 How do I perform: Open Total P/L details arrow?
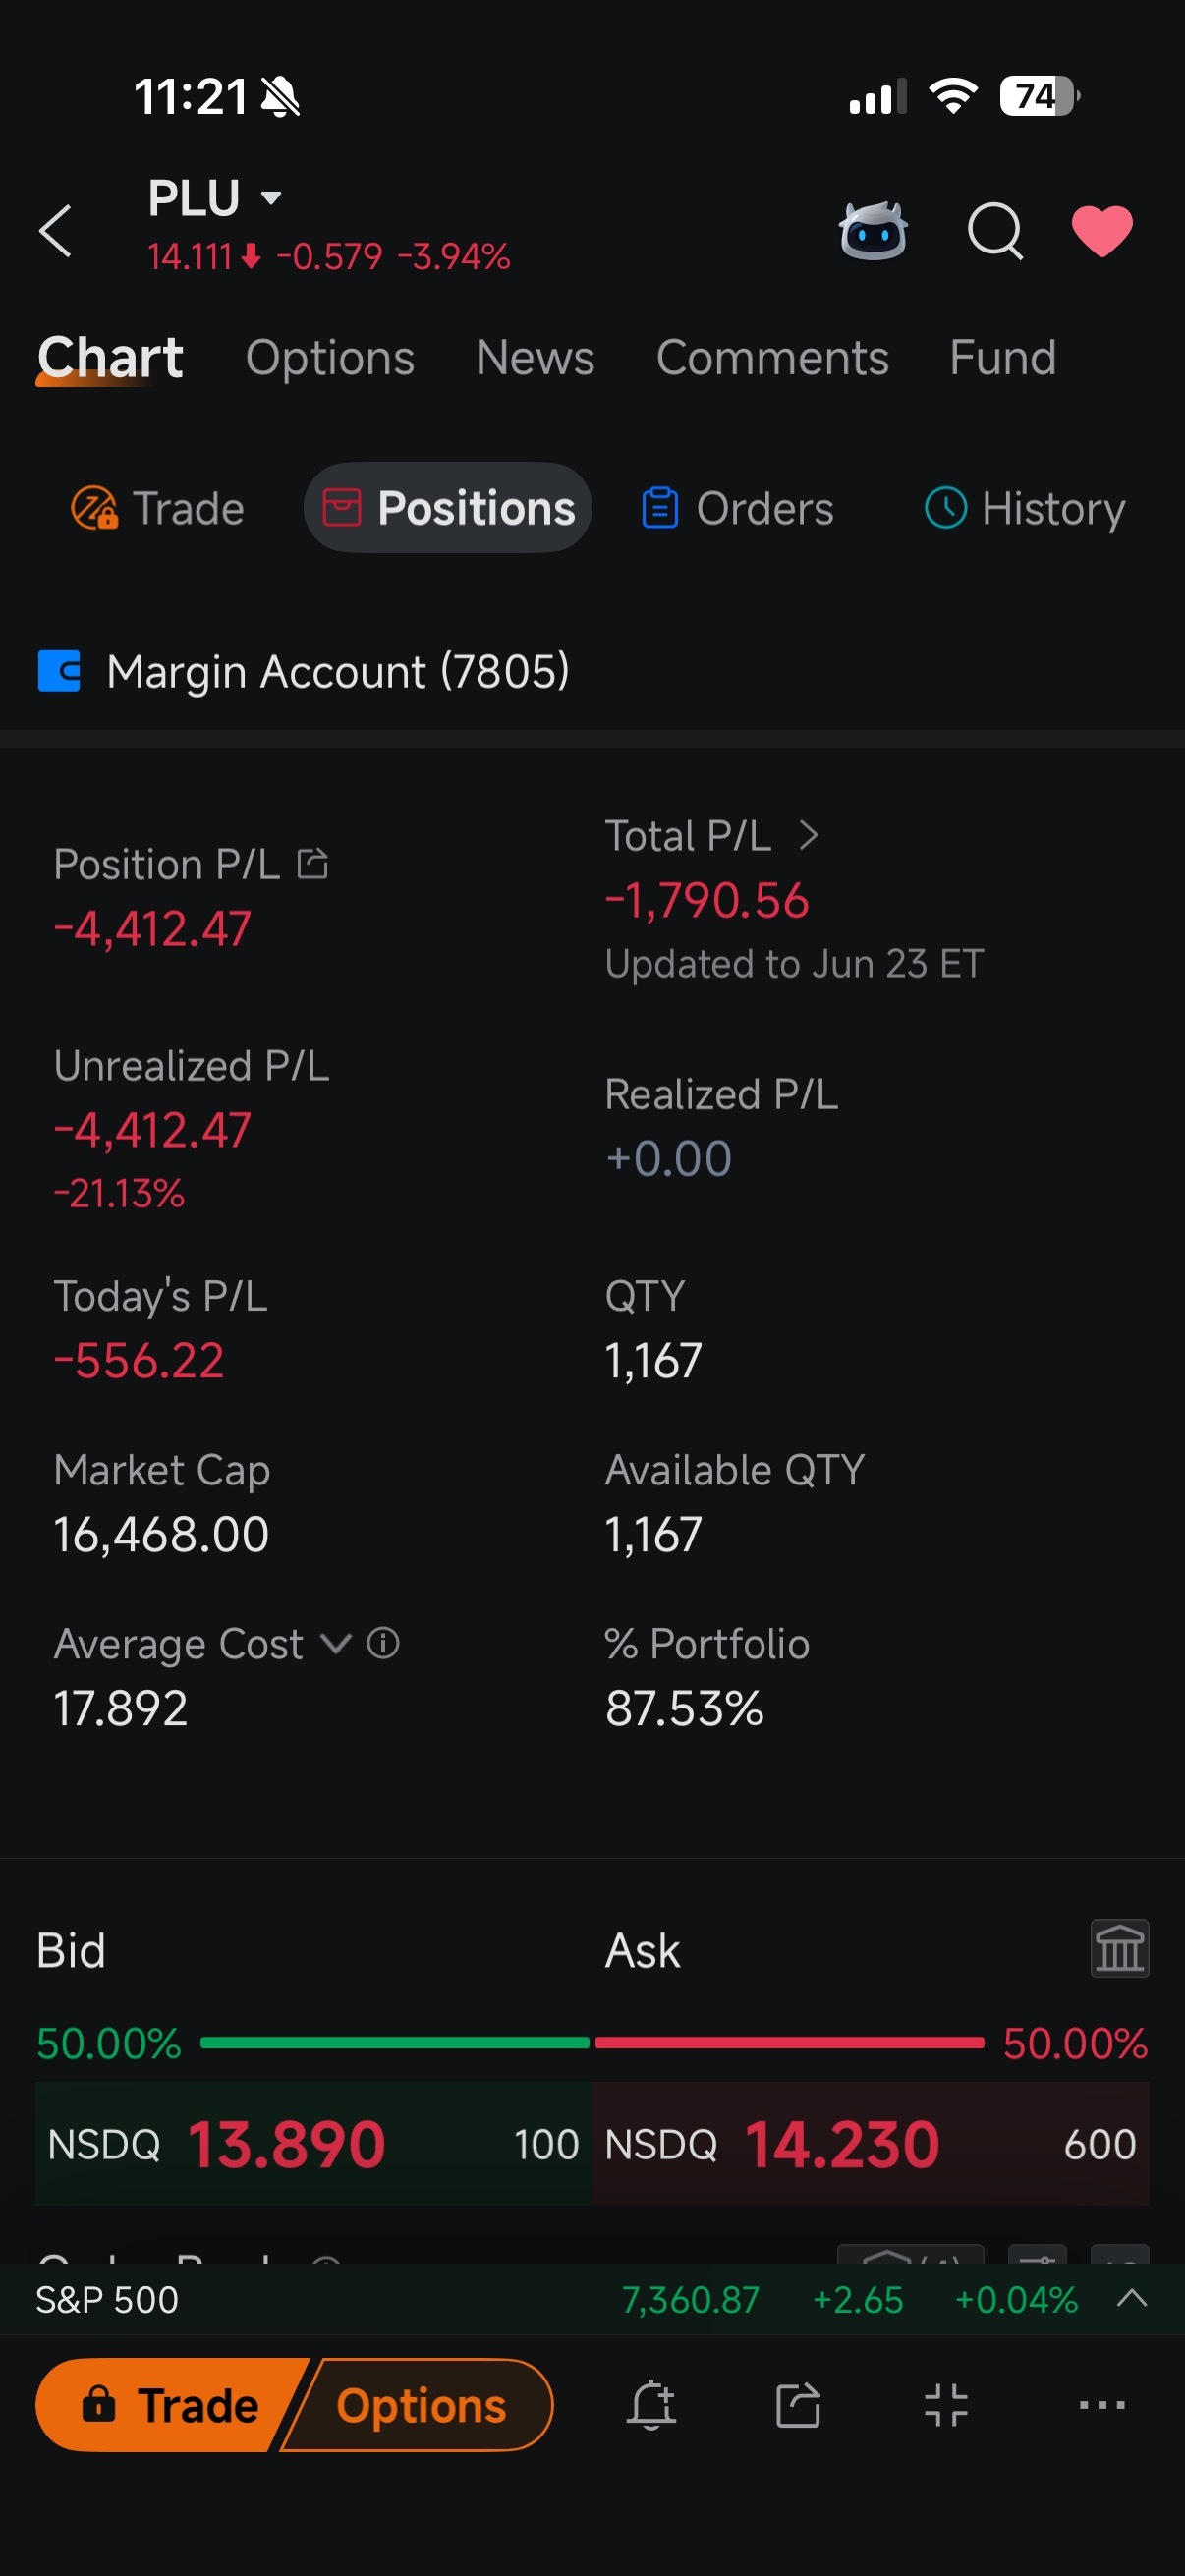808,835
